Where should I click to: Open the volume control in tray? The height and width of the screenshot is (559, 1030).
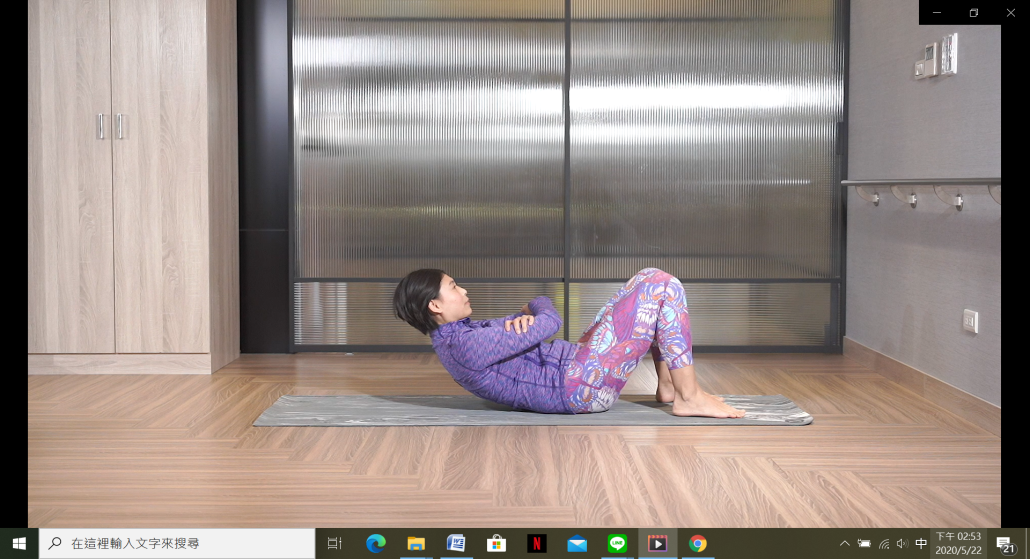pos(903,543)
